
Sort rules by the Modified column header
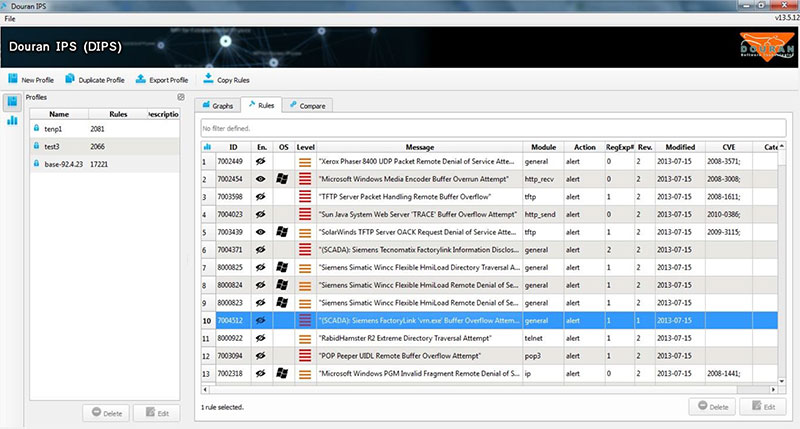680,147
